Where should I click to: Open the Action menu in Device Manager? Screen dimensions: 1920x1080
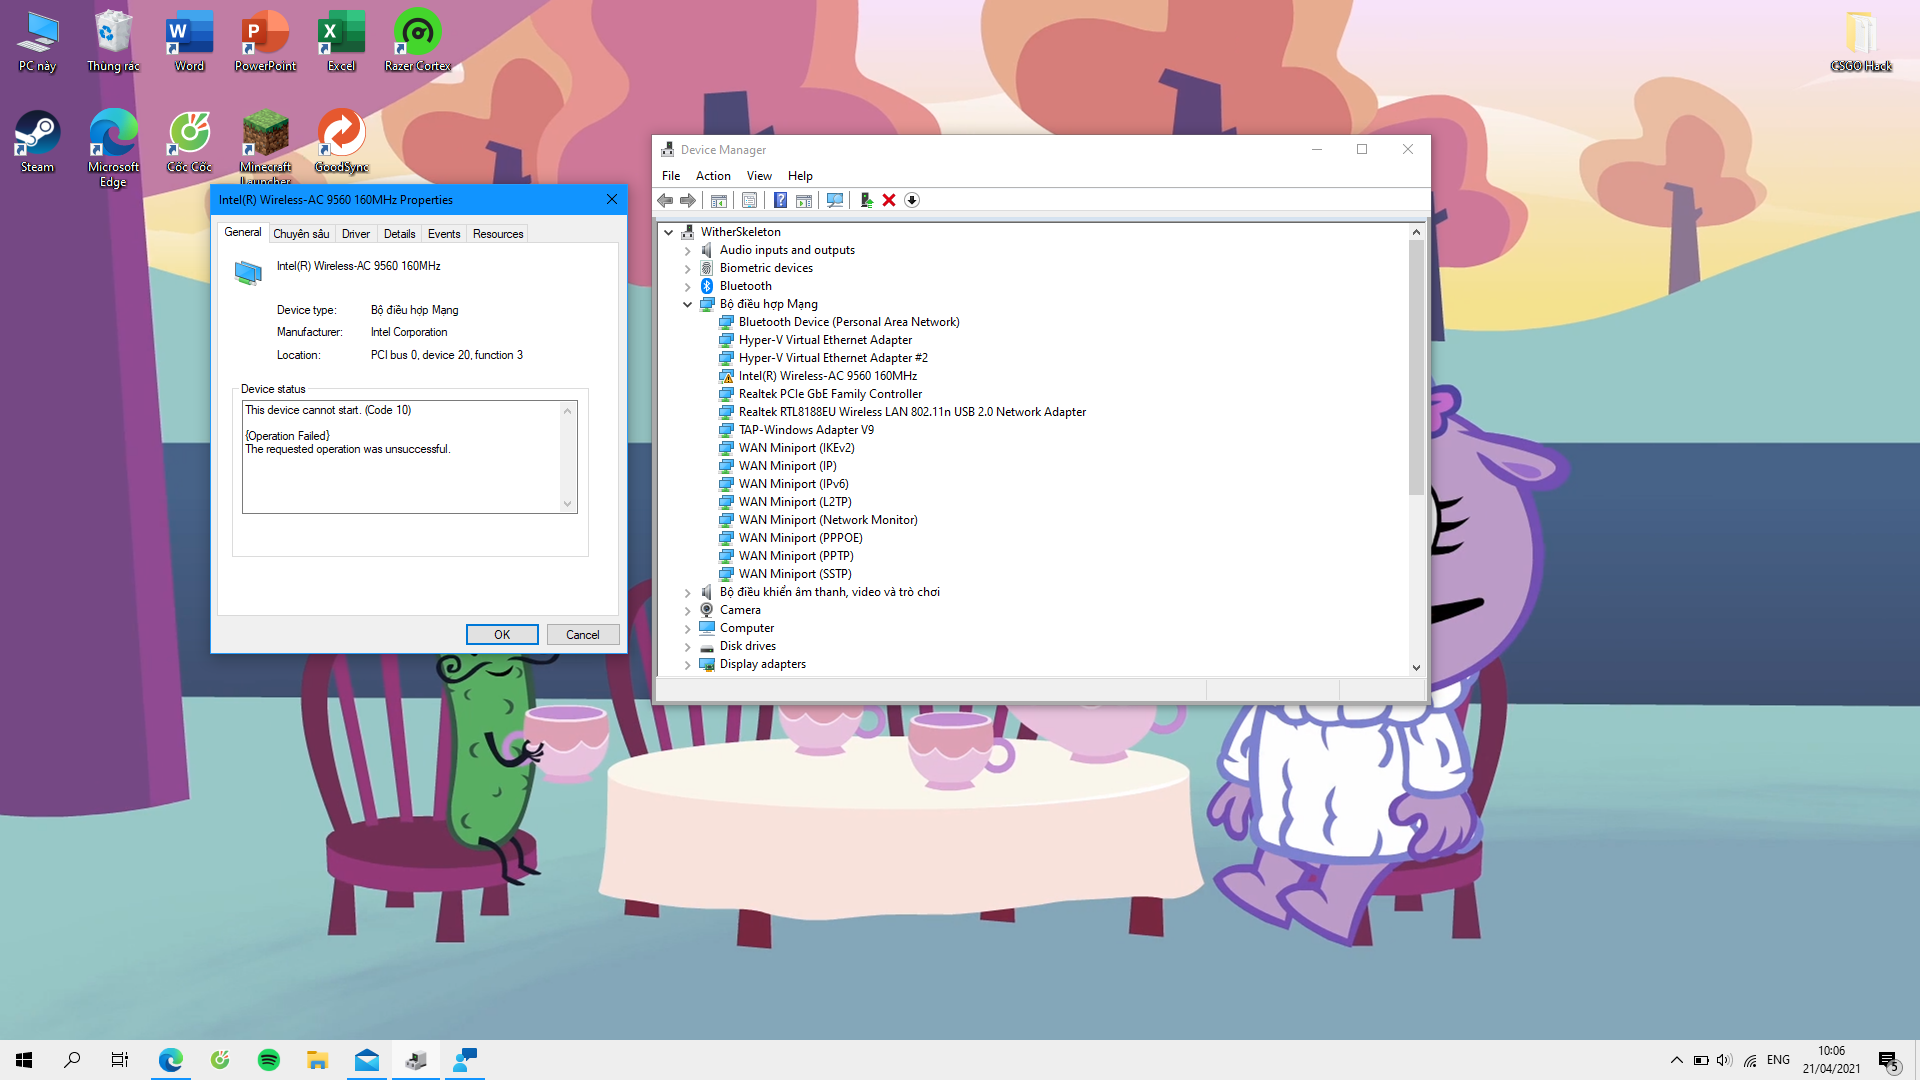tap(713, 176)
